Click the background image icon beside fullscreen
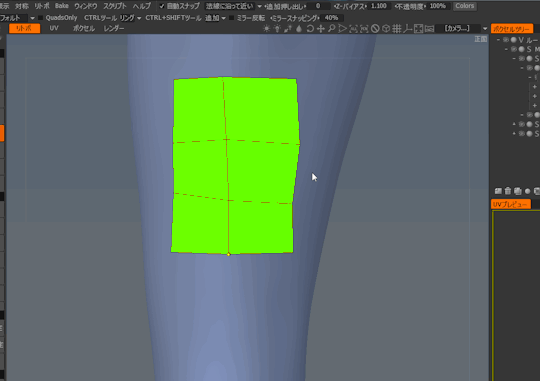540x381 pixels. pyautogui.click(x=429, y=29)
